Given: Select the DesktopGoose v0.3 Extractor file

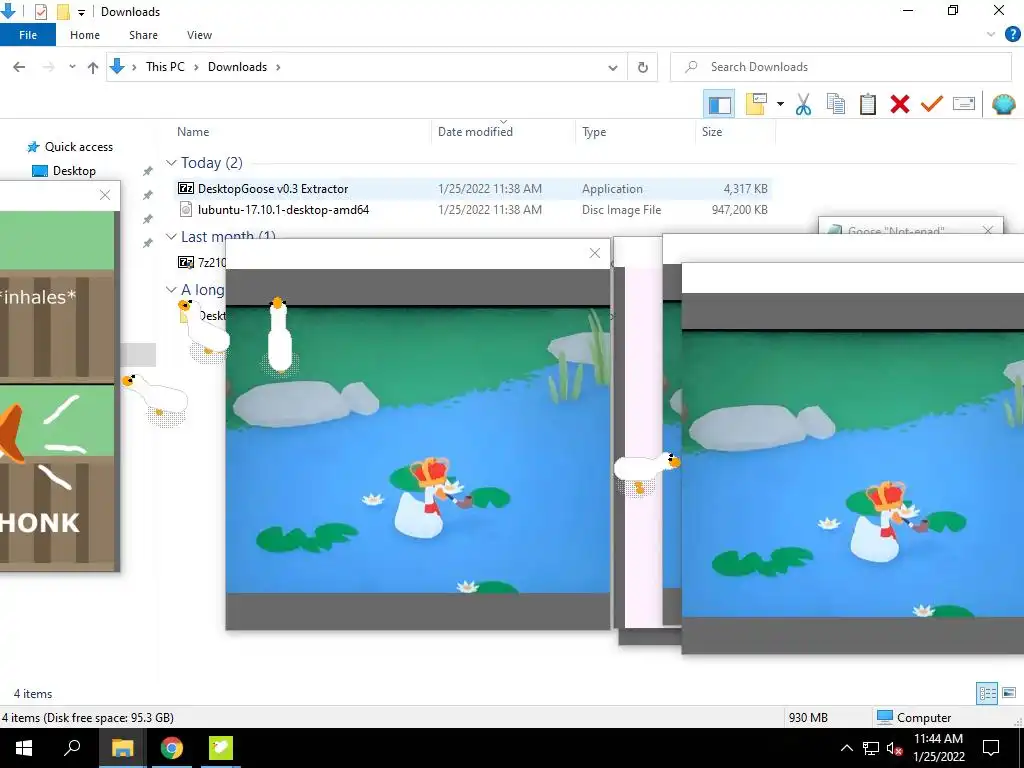Looking at the screenshot, I should (x=273, y=189).
